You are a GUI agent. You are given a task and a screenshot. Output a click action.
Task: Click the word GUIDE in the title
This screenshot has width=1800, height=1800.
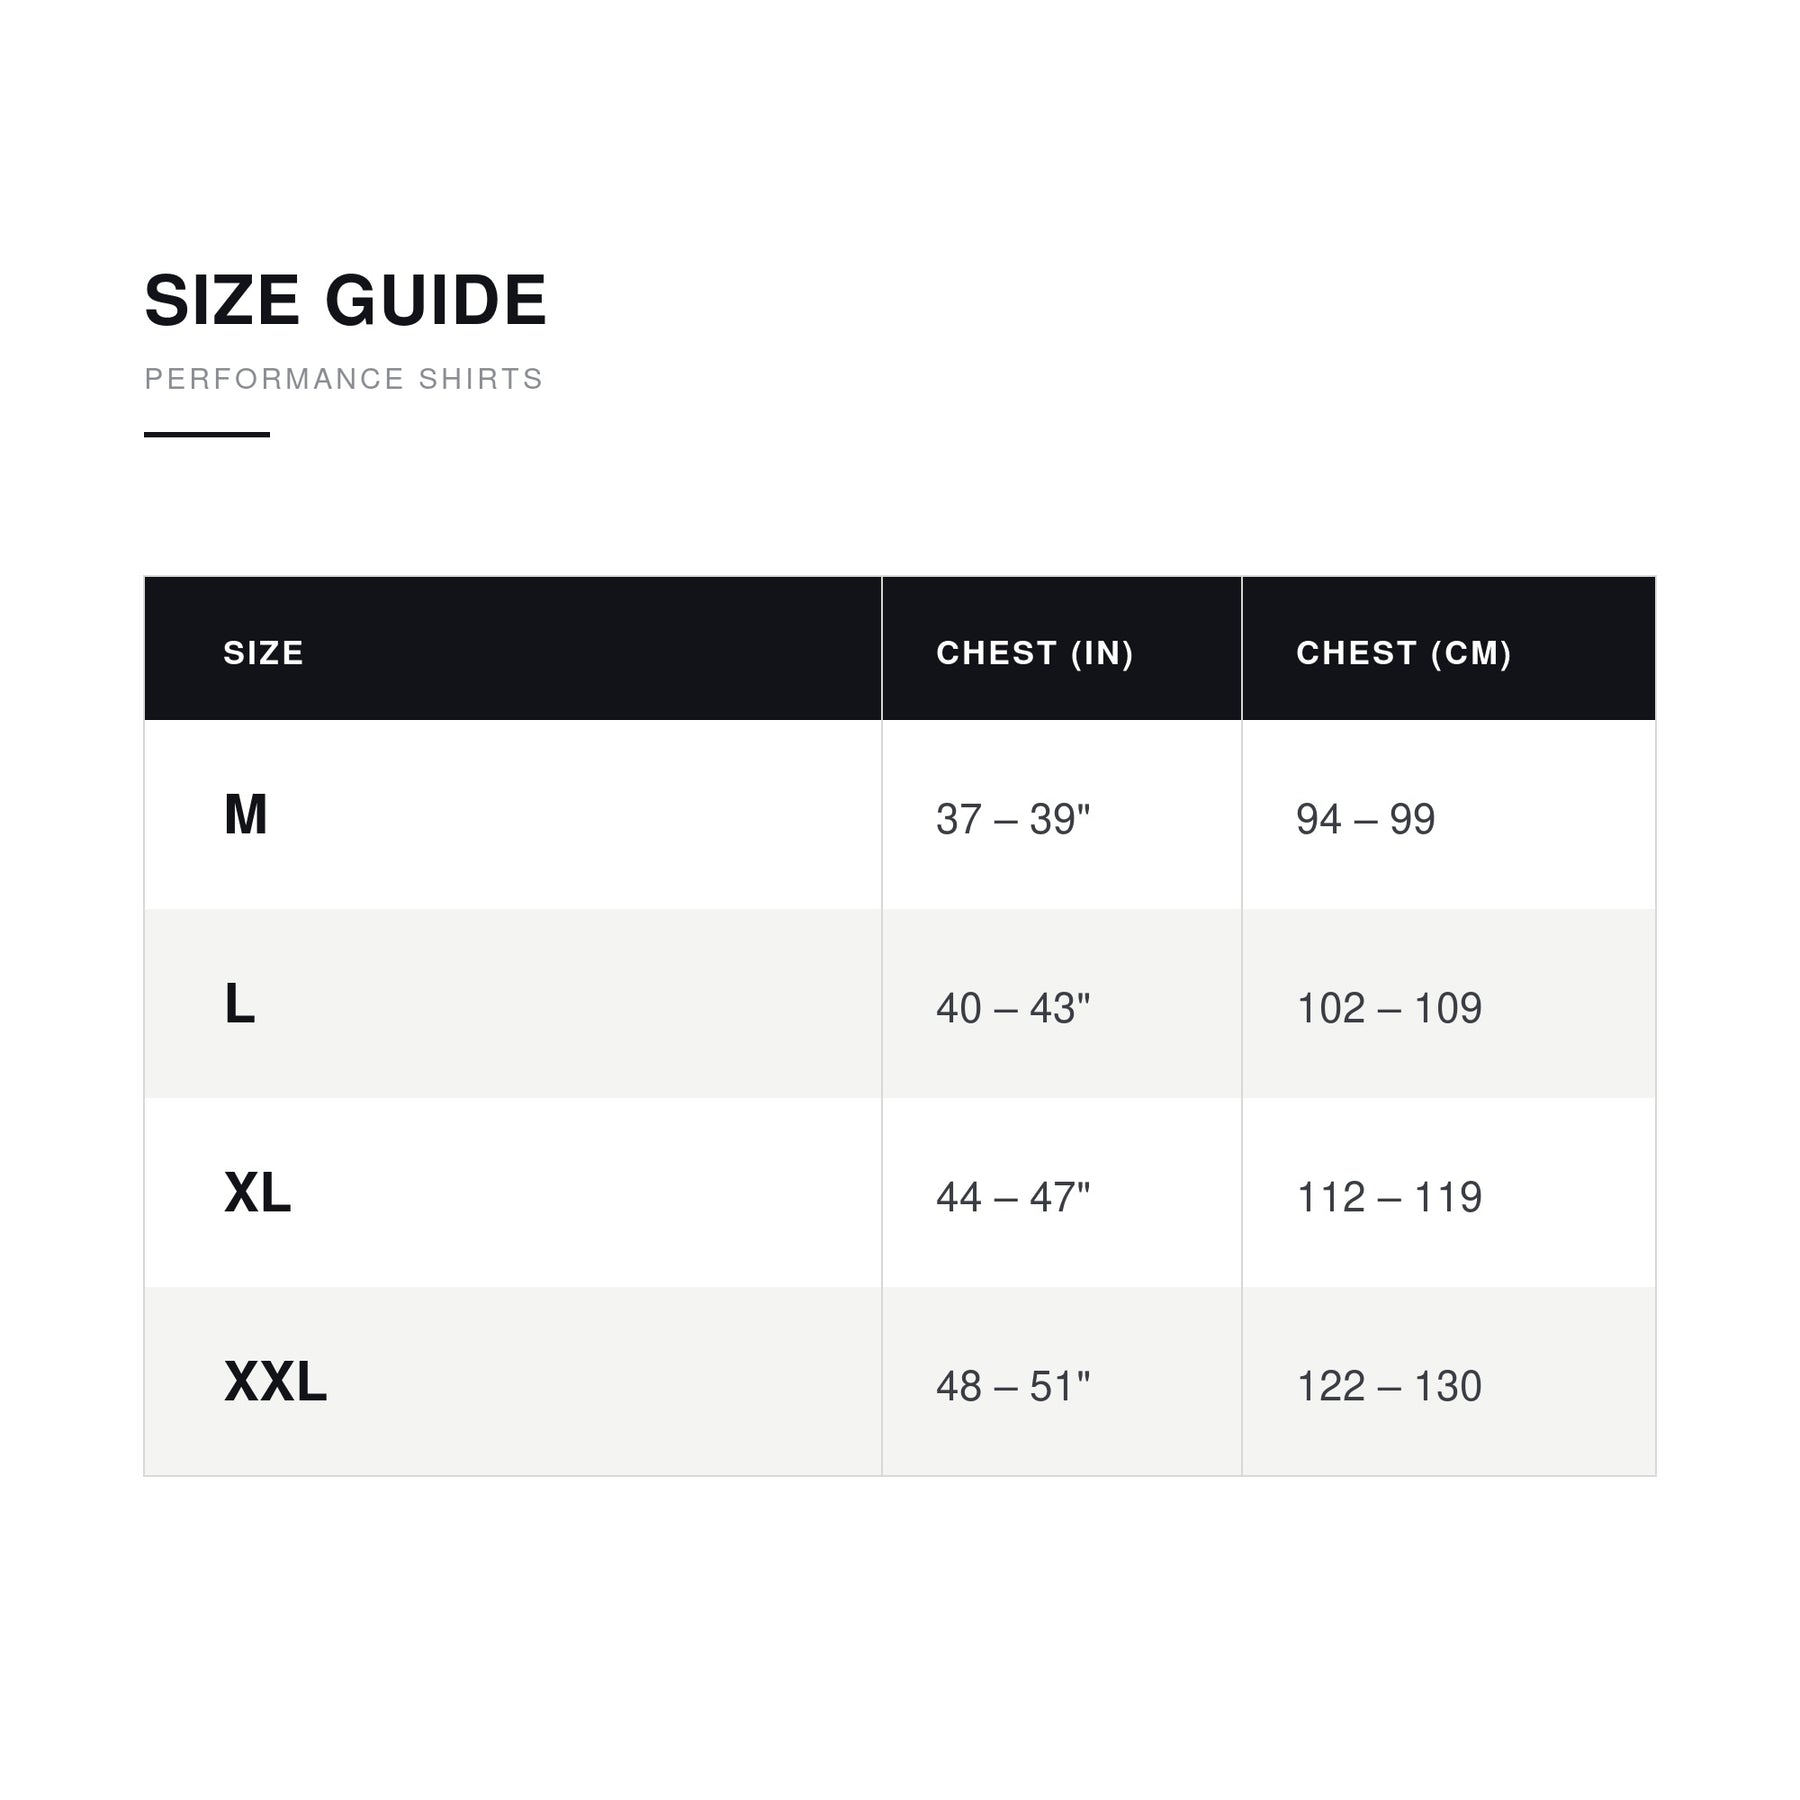pos(436,300)
